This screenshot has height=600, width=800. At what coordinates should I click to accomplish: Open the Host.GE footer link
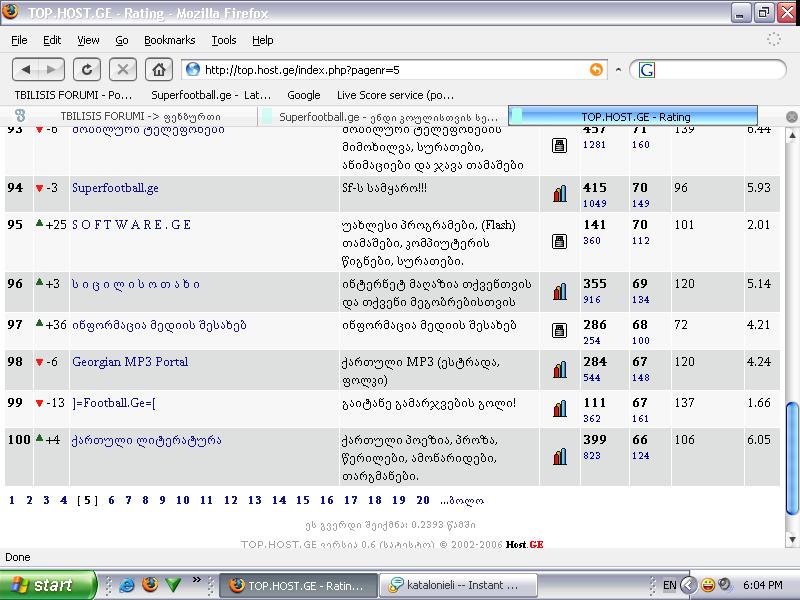(x=524, y=544)
